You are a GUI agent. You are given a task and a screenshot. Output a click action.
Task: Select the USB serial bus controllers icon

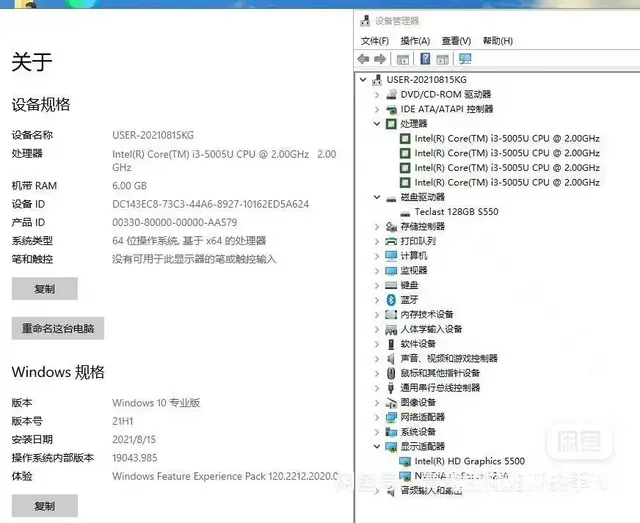(391, 388)
